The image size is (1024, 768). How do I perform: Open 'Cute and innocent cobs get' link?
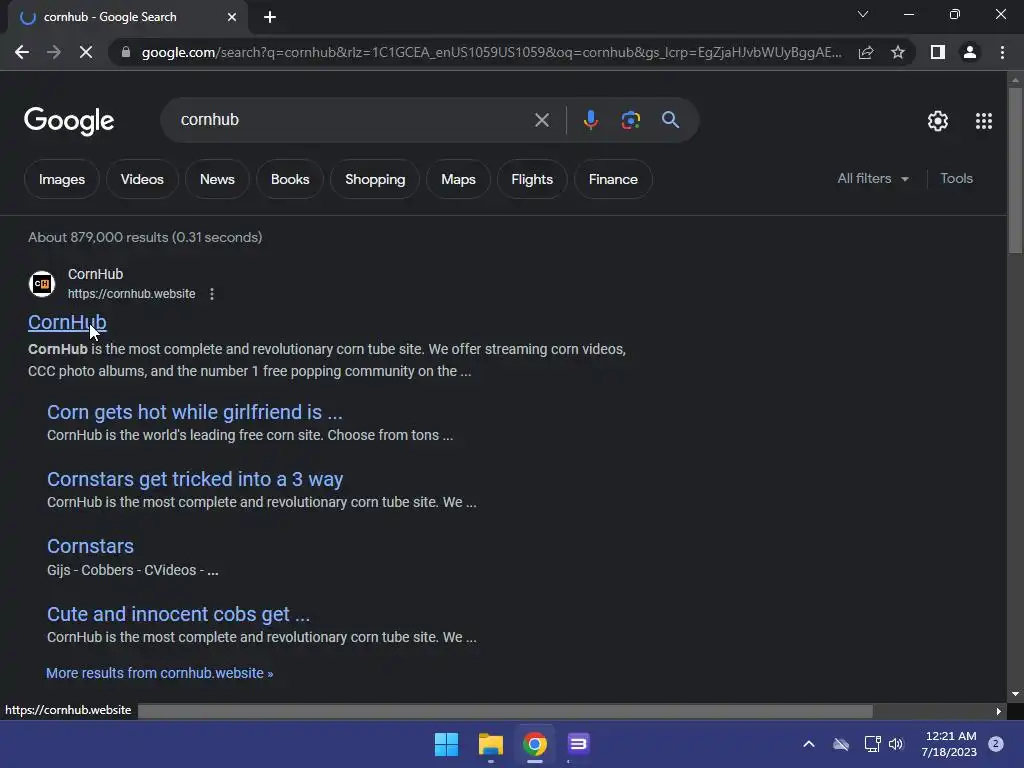point(178,615)
